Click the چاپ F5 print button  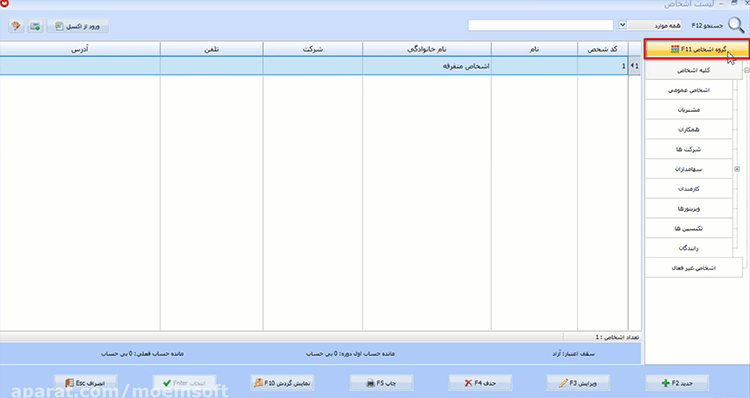(x=381, y=383)
